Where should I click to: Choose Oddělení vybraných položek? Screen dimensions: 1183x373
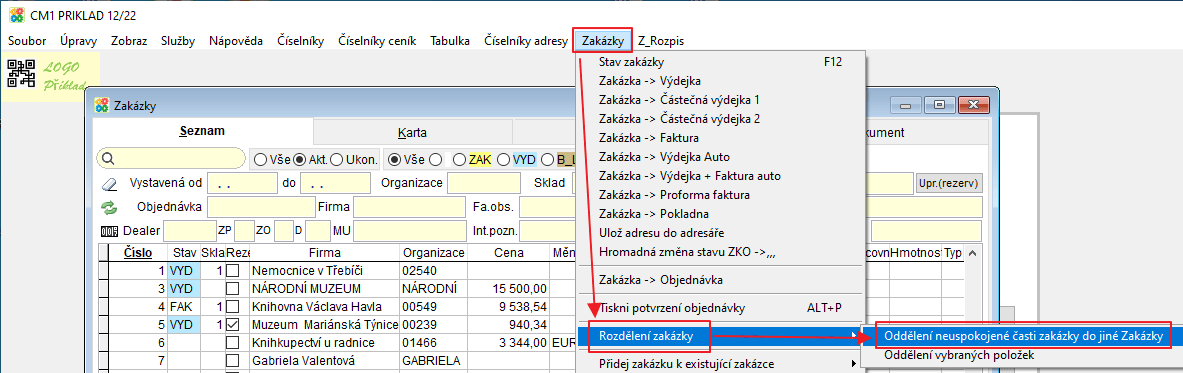[x=1022, y=355]
